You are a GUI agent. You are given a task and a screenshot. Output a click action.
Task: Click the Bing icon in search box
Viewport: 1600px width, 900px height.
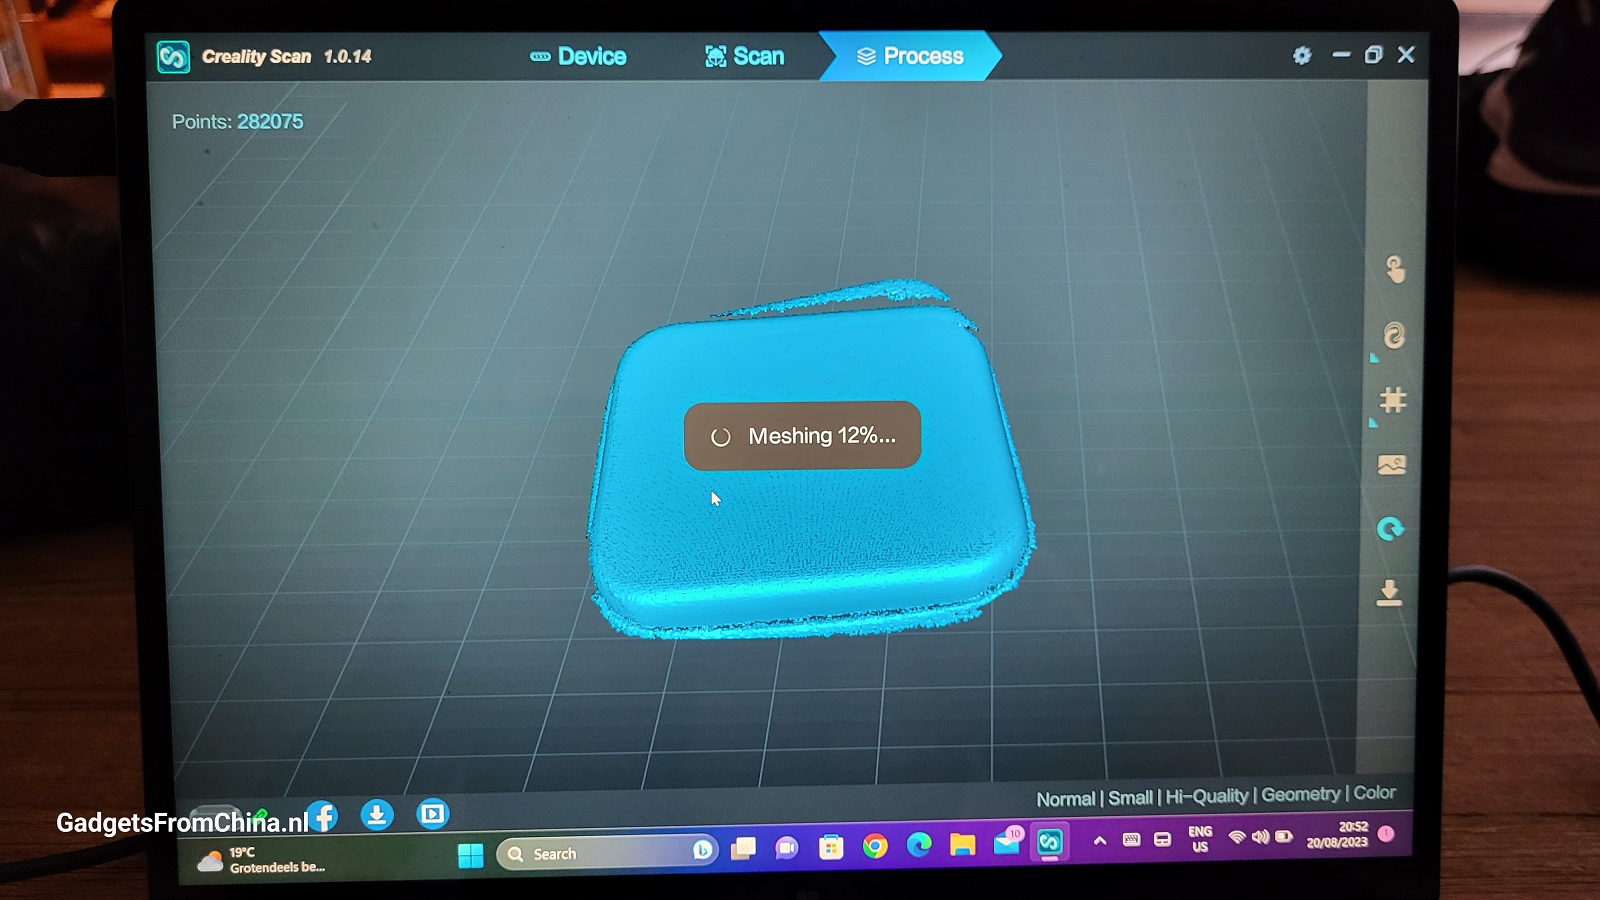(x=702, y=851)
